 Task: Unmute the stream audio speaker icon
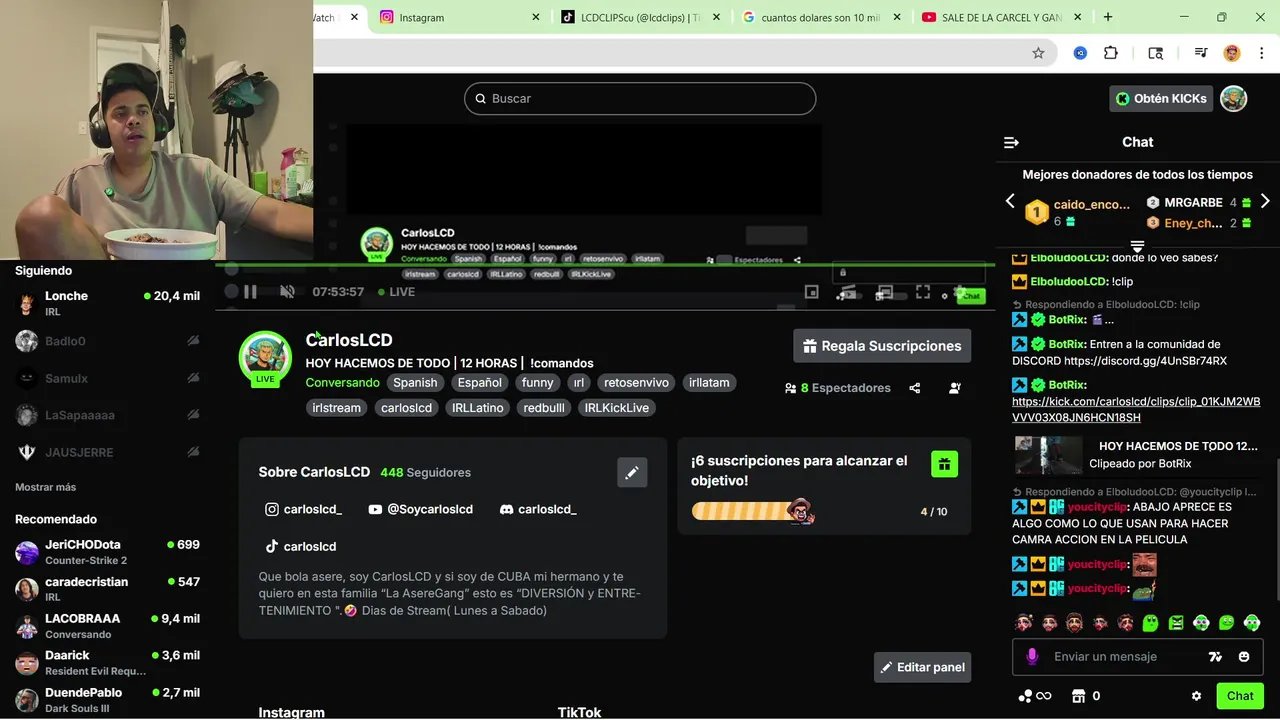tap(287, 292)
